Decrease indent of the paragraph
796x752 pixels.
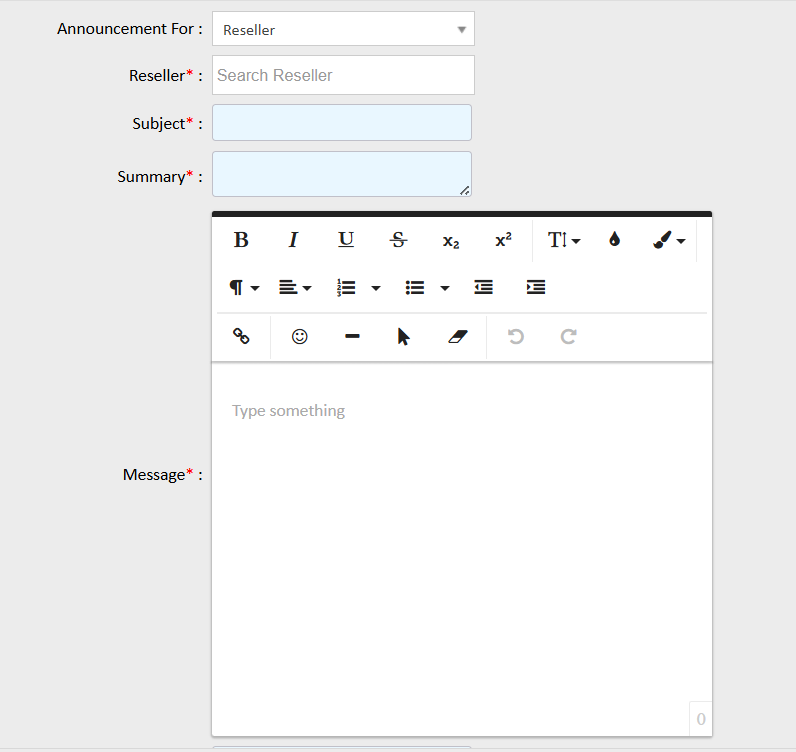pyautogui.click(x=484, y=288)
